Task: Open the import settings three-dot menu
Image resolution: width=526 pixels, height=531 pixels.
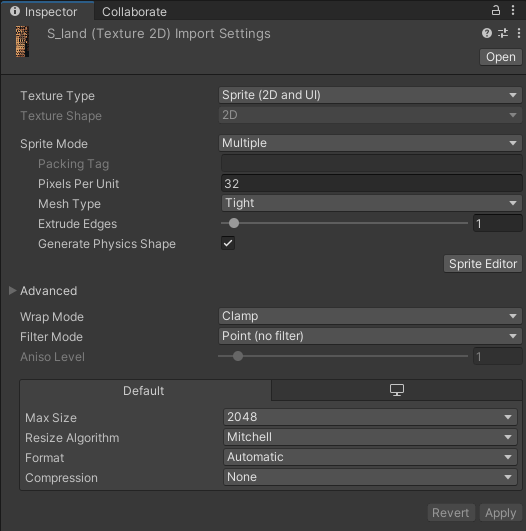Action: [519, 33]
